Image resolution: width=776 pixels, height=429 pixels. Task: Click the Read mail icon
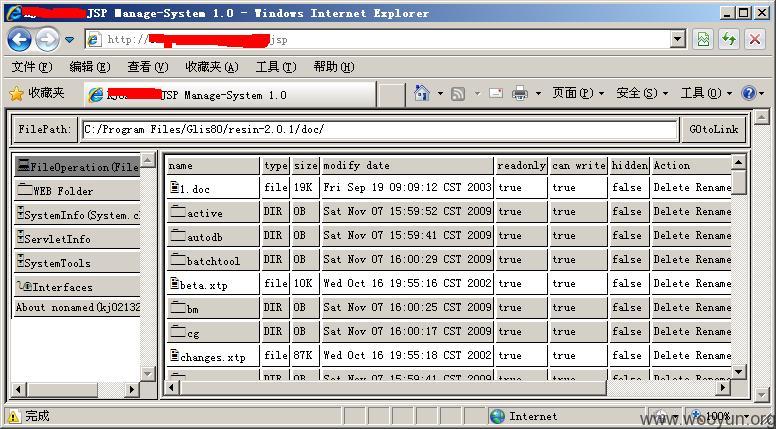click(x=495, y=93)
